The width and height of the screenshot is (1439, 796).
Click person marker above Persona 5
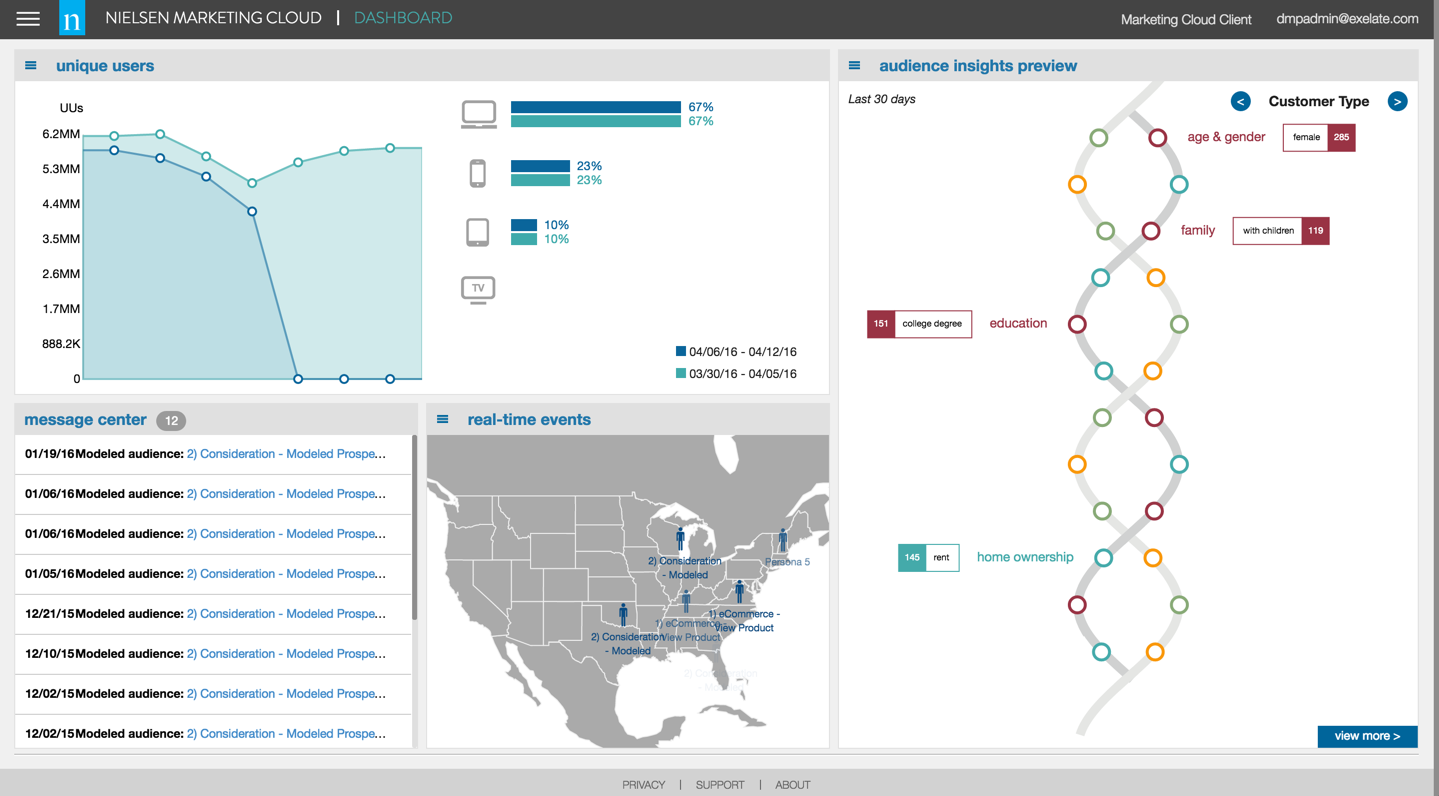click(783, 541)
